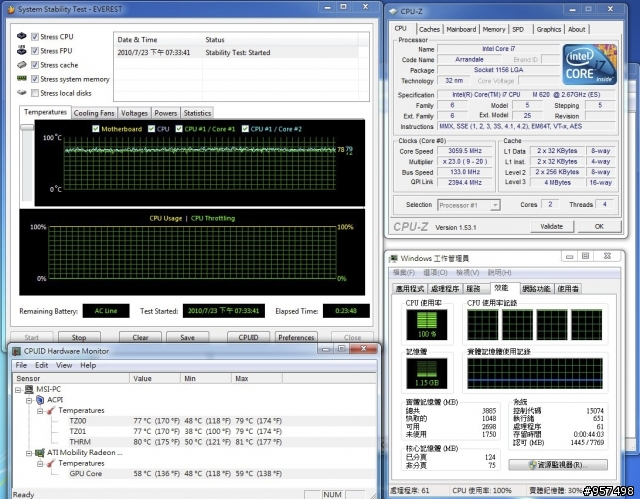Click the Save button in EVEREST
This screenshot has width=640, height=499.
pos(187,337)
